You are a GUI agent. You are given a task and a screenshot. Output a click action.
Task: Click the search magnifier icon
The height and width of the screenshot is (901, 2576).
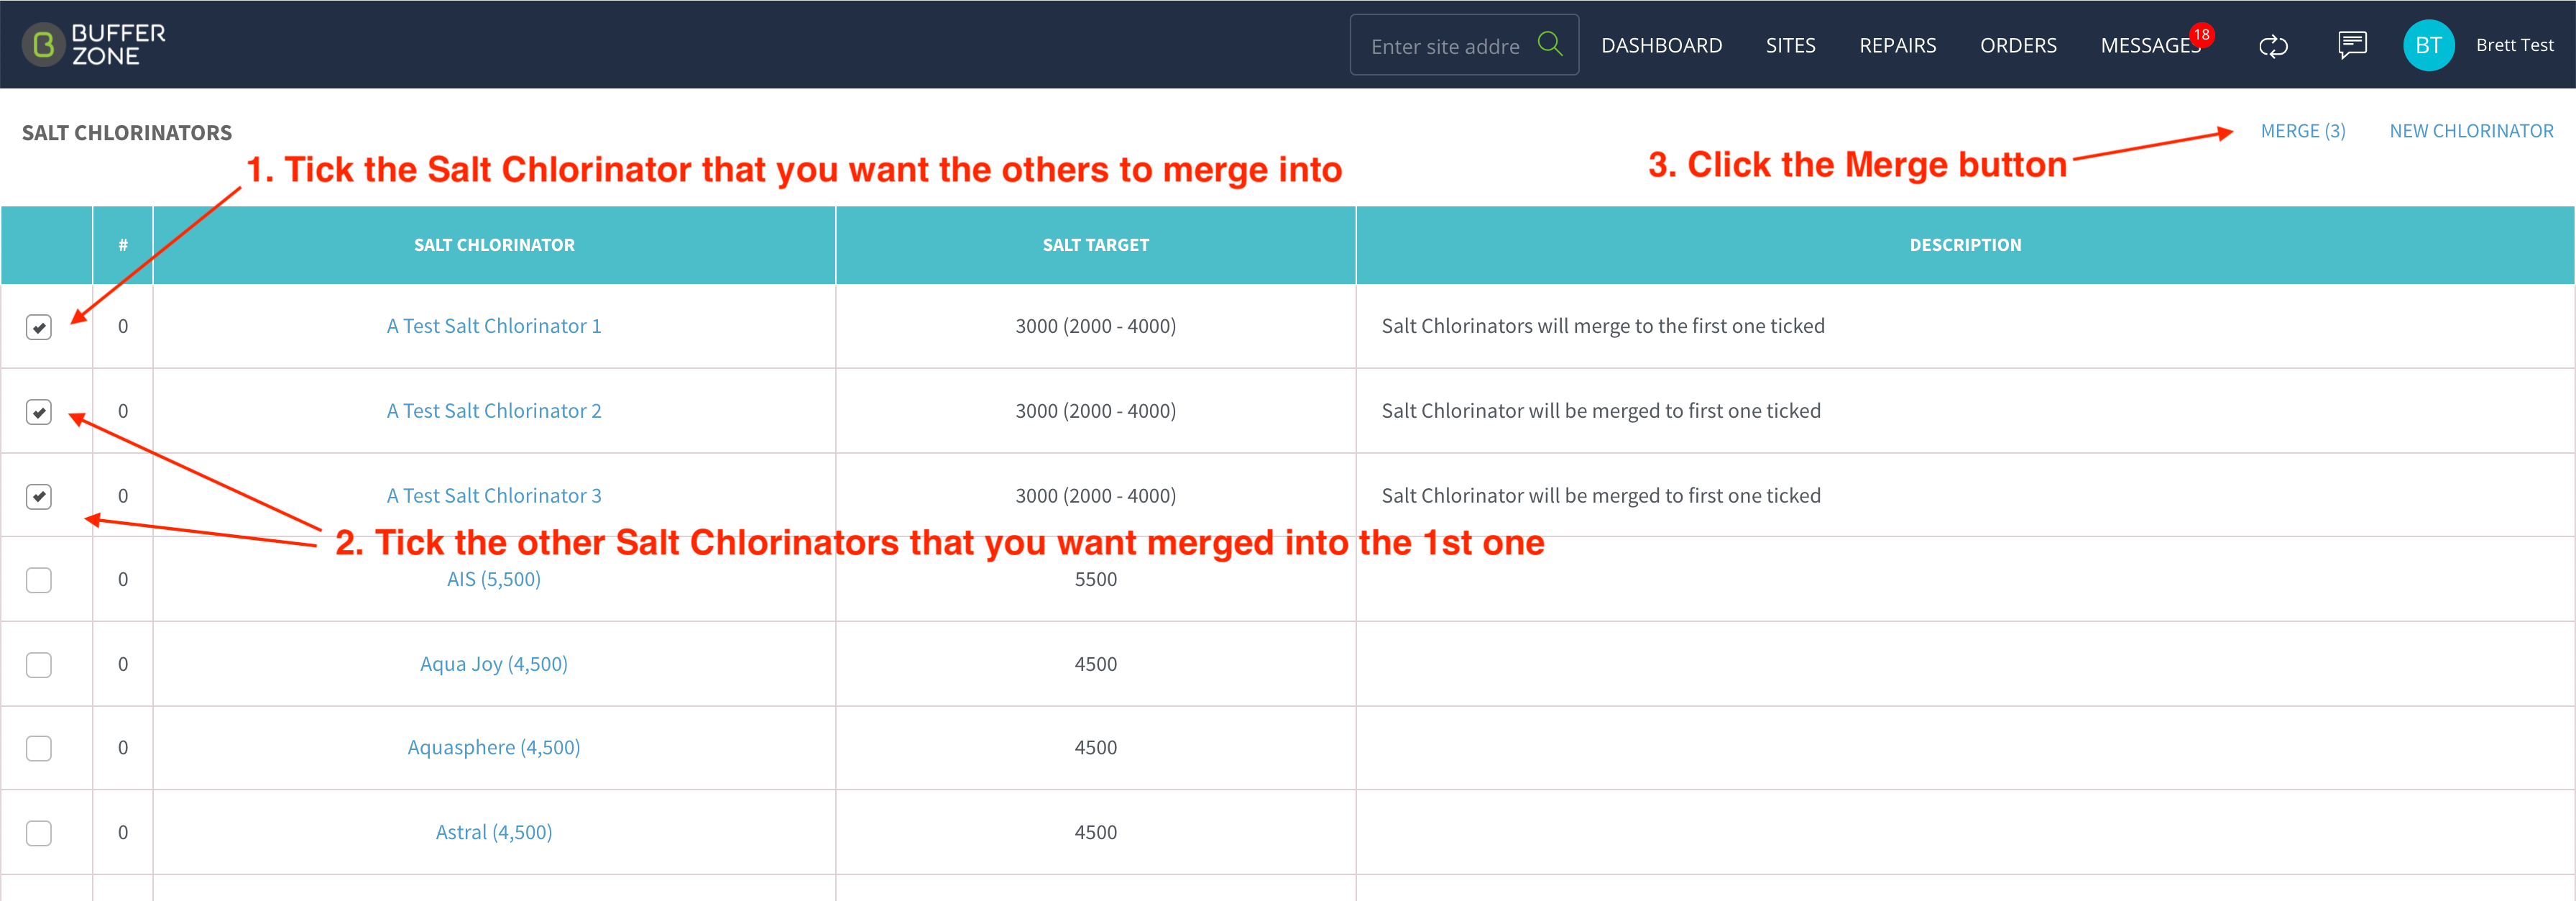point(1549,44)
